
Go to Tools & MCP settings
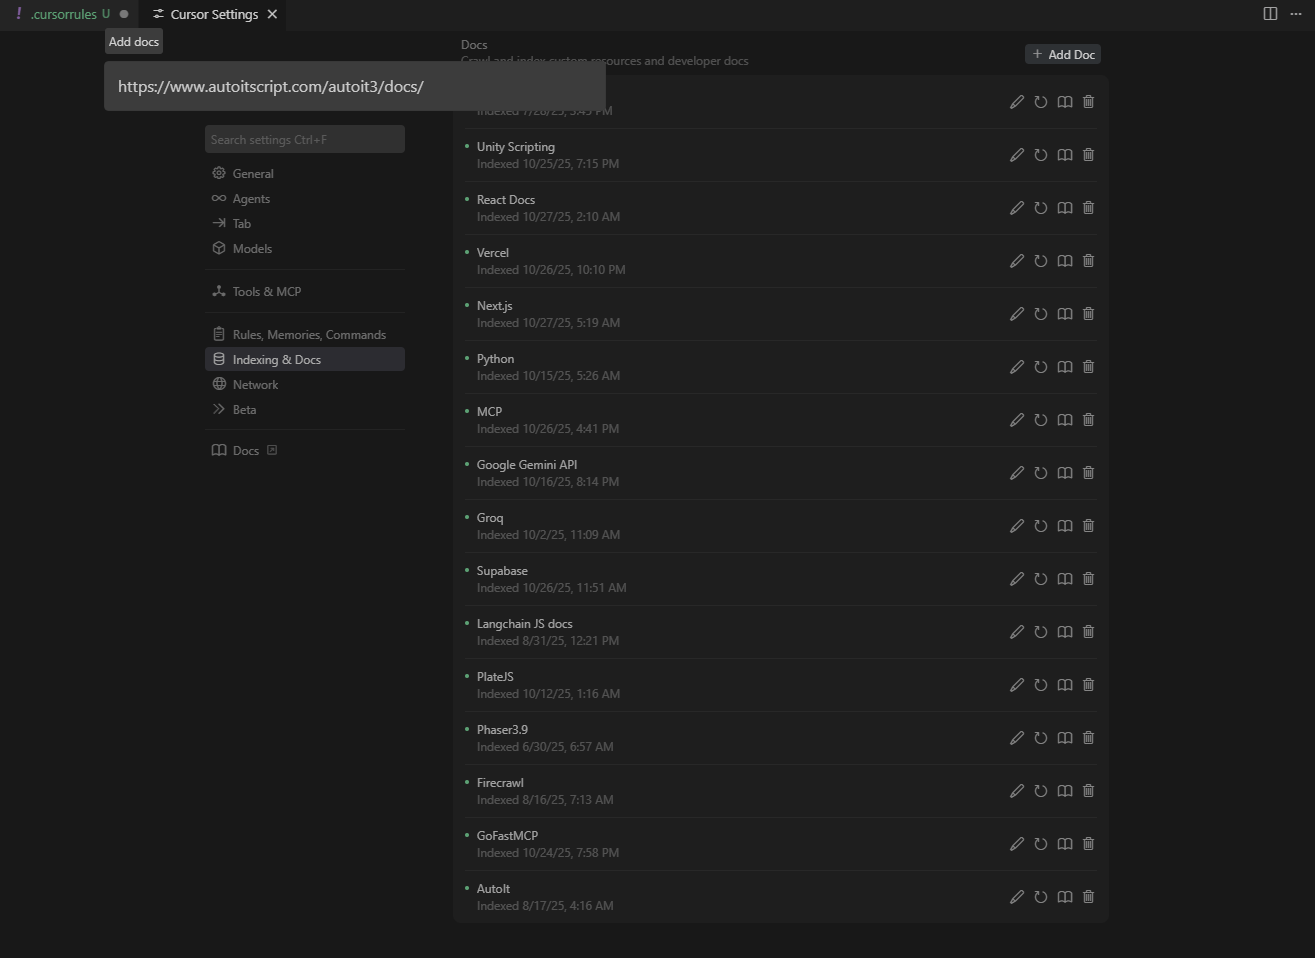pos(266,292)
